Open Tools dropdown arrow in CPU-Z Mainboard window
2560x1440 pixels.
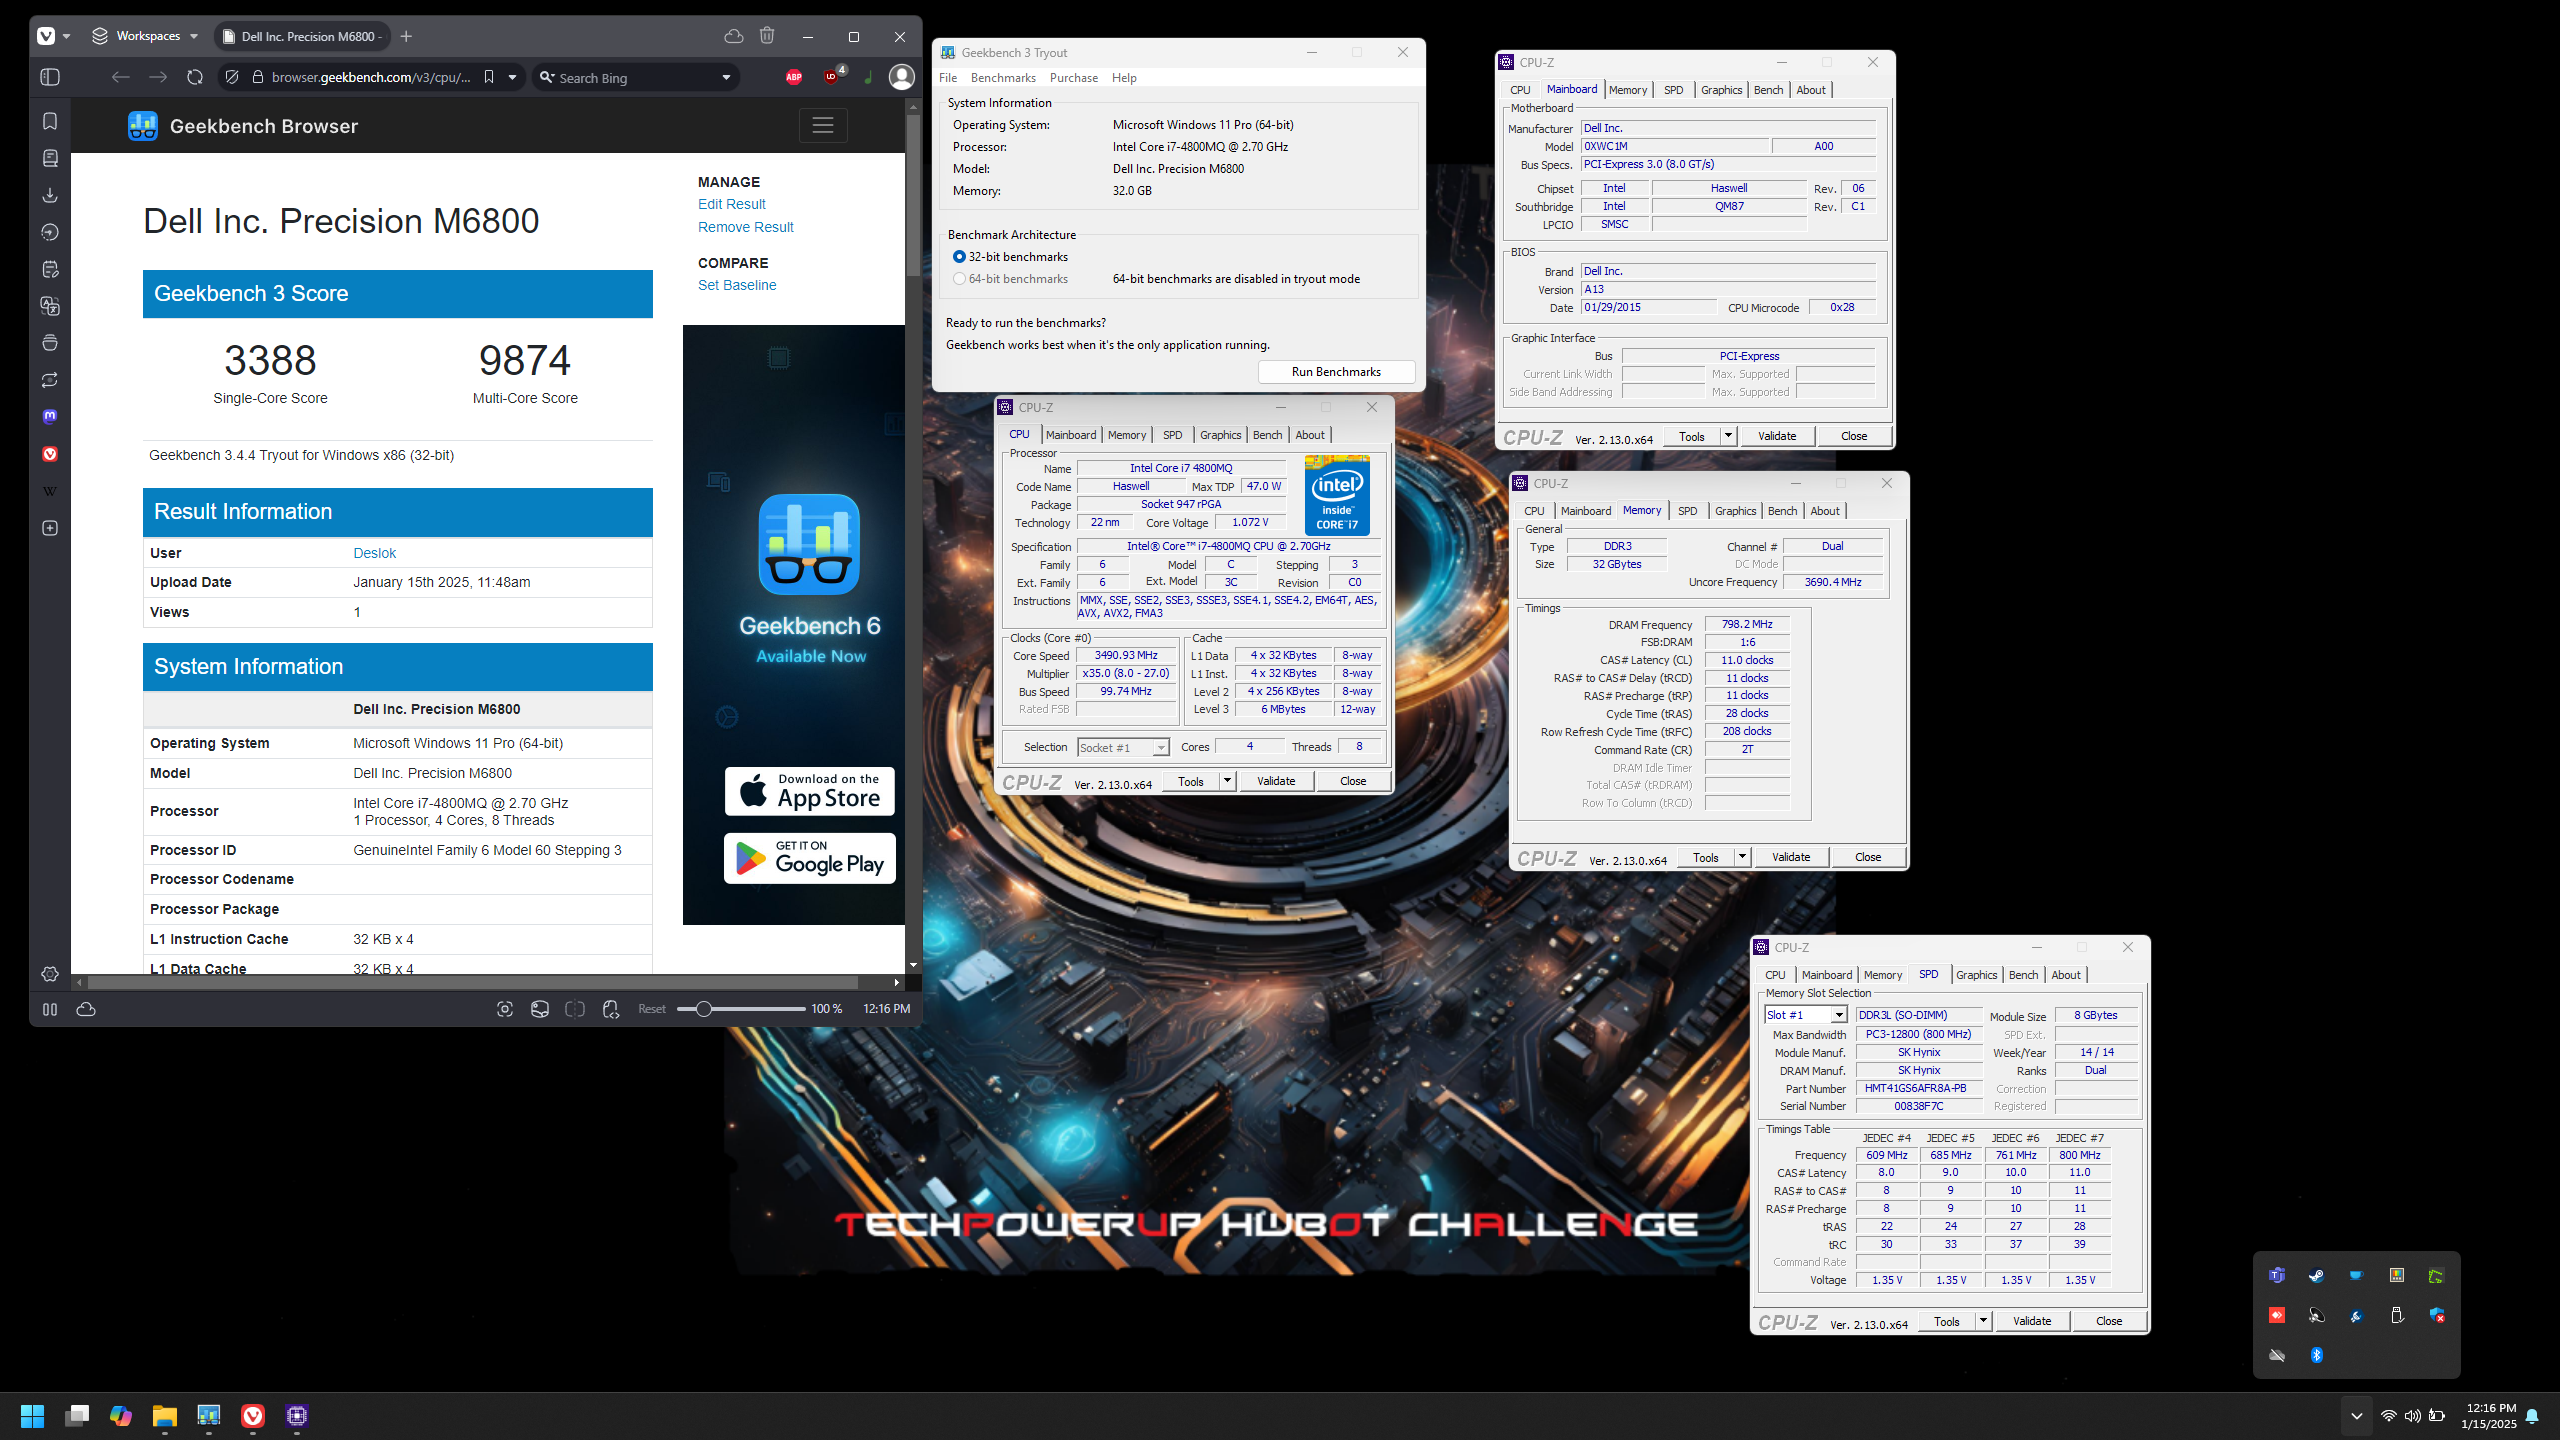(1728, 436)
